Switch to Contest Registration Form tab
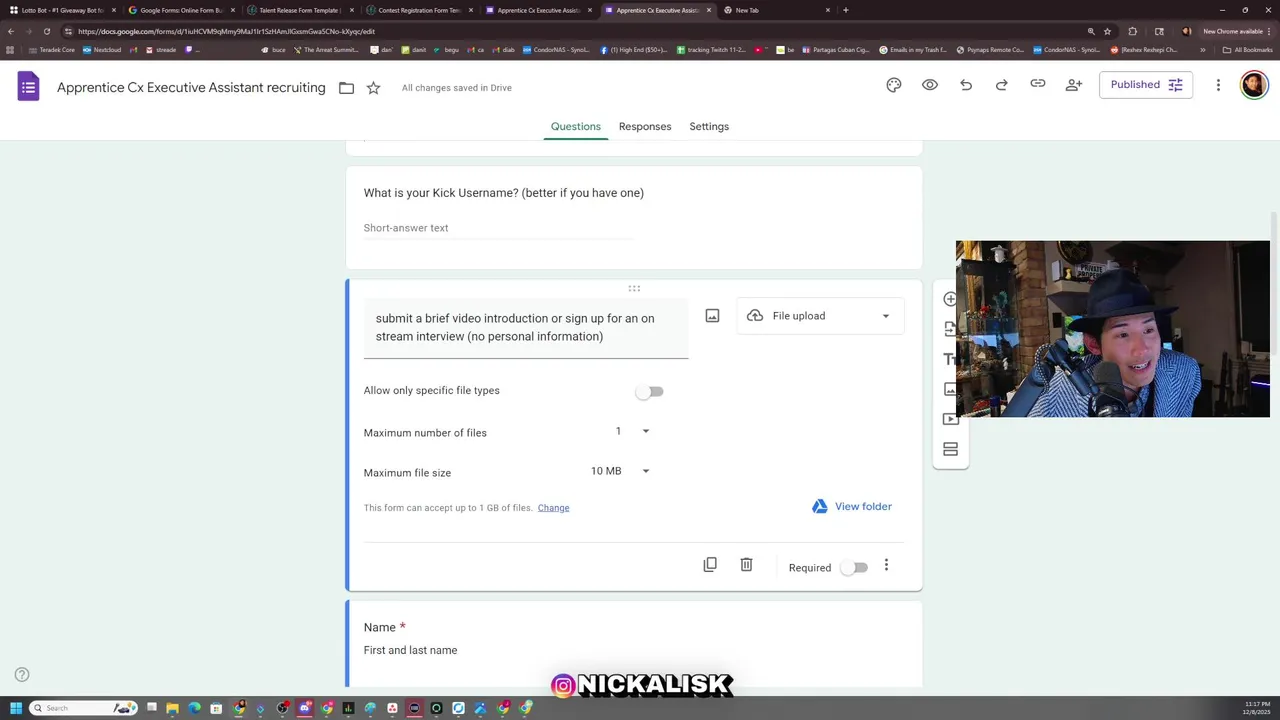 tap(418, 10)
